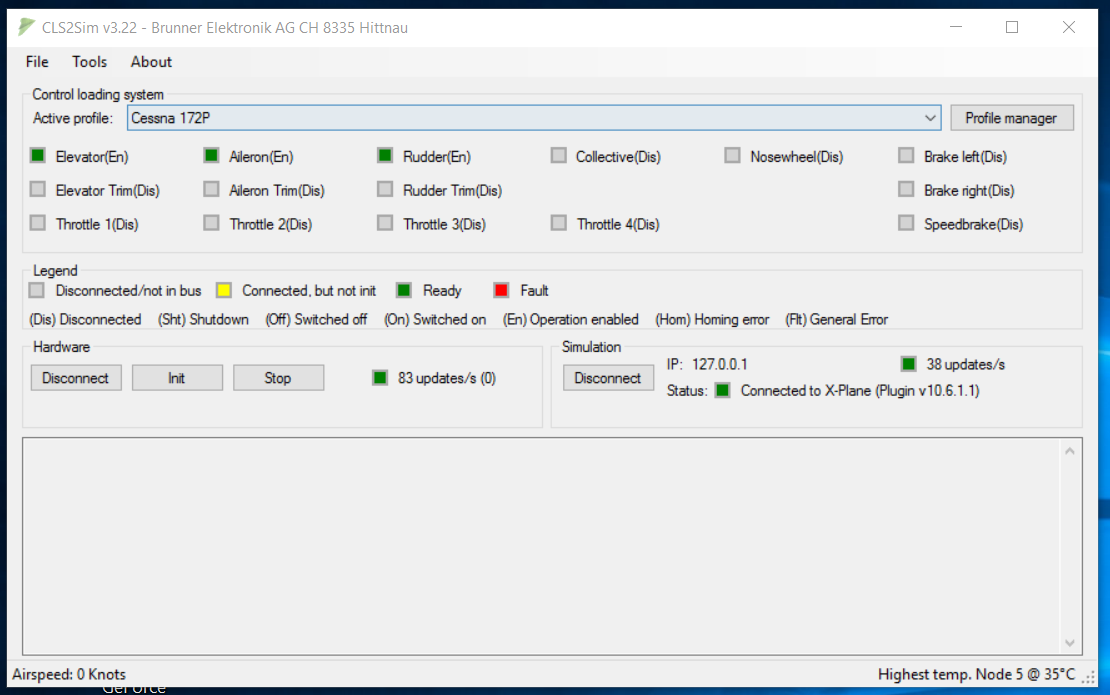The image size is (1110, 695).
Task: Open the File menu
Action: point(37,62)
